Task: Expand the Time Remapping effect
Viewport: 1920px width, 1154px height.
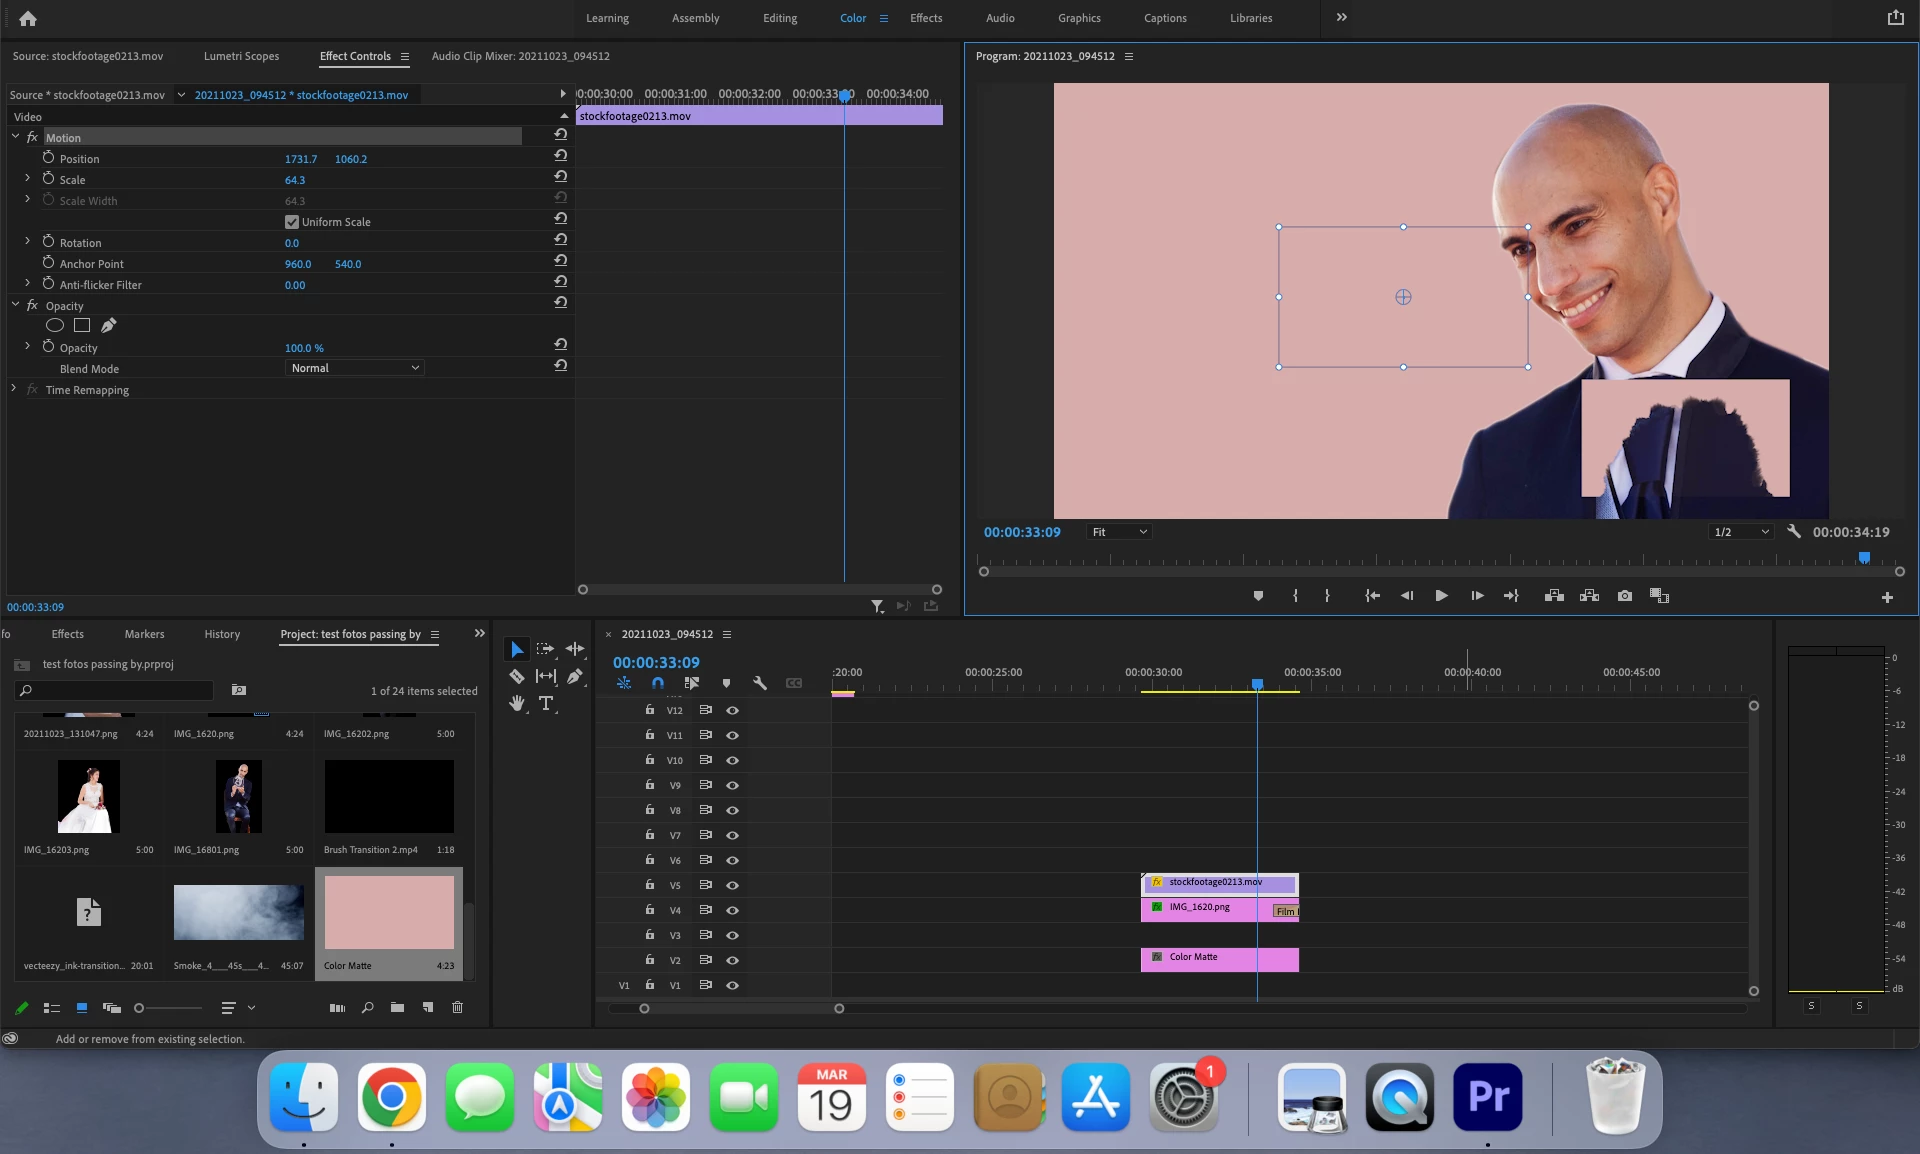Action: [13, 389]
